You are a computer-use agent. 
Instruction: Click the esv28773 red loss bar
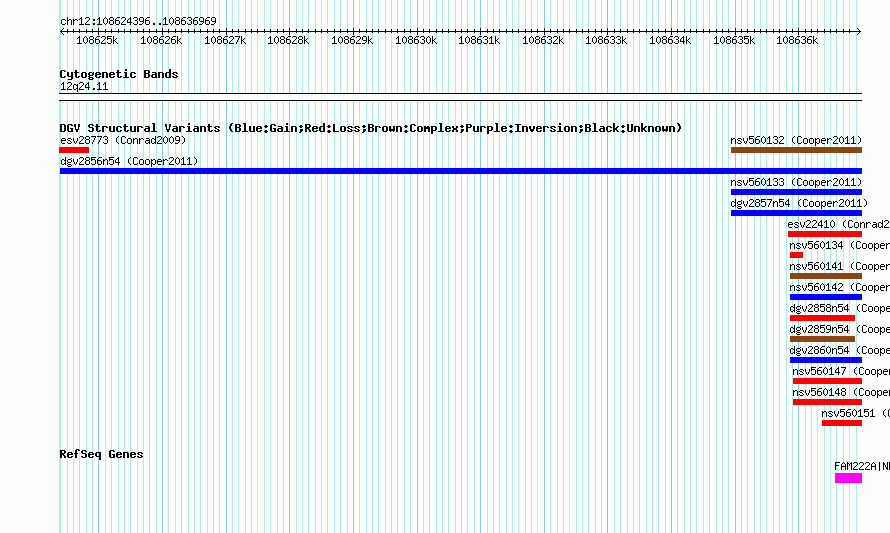pos(74,150)
